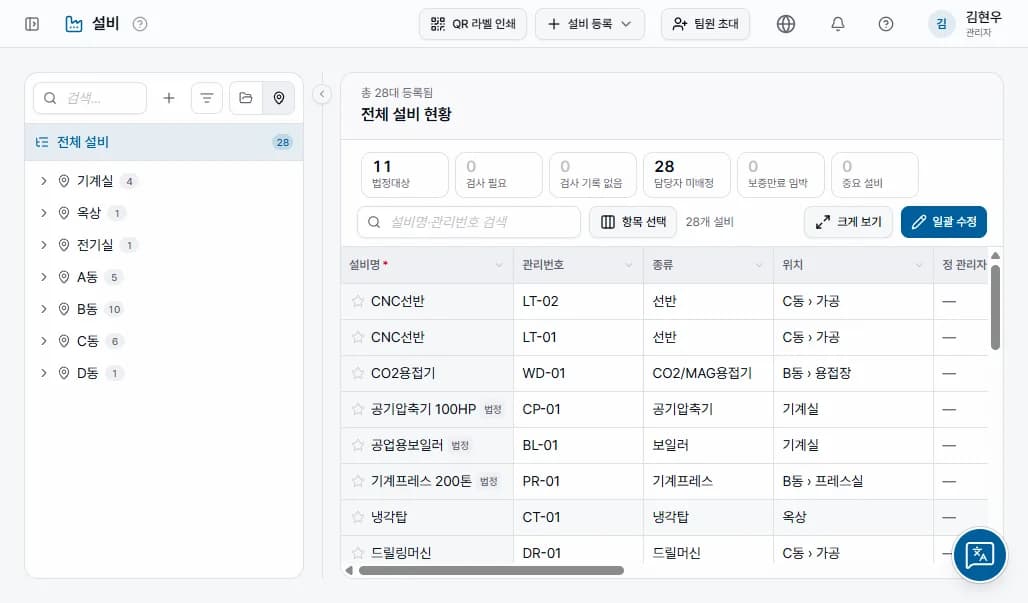Viewport: 1028px width, 603px height.
Task: Click the table horizontal scrollbar thumb
Action: coord(491,570)
